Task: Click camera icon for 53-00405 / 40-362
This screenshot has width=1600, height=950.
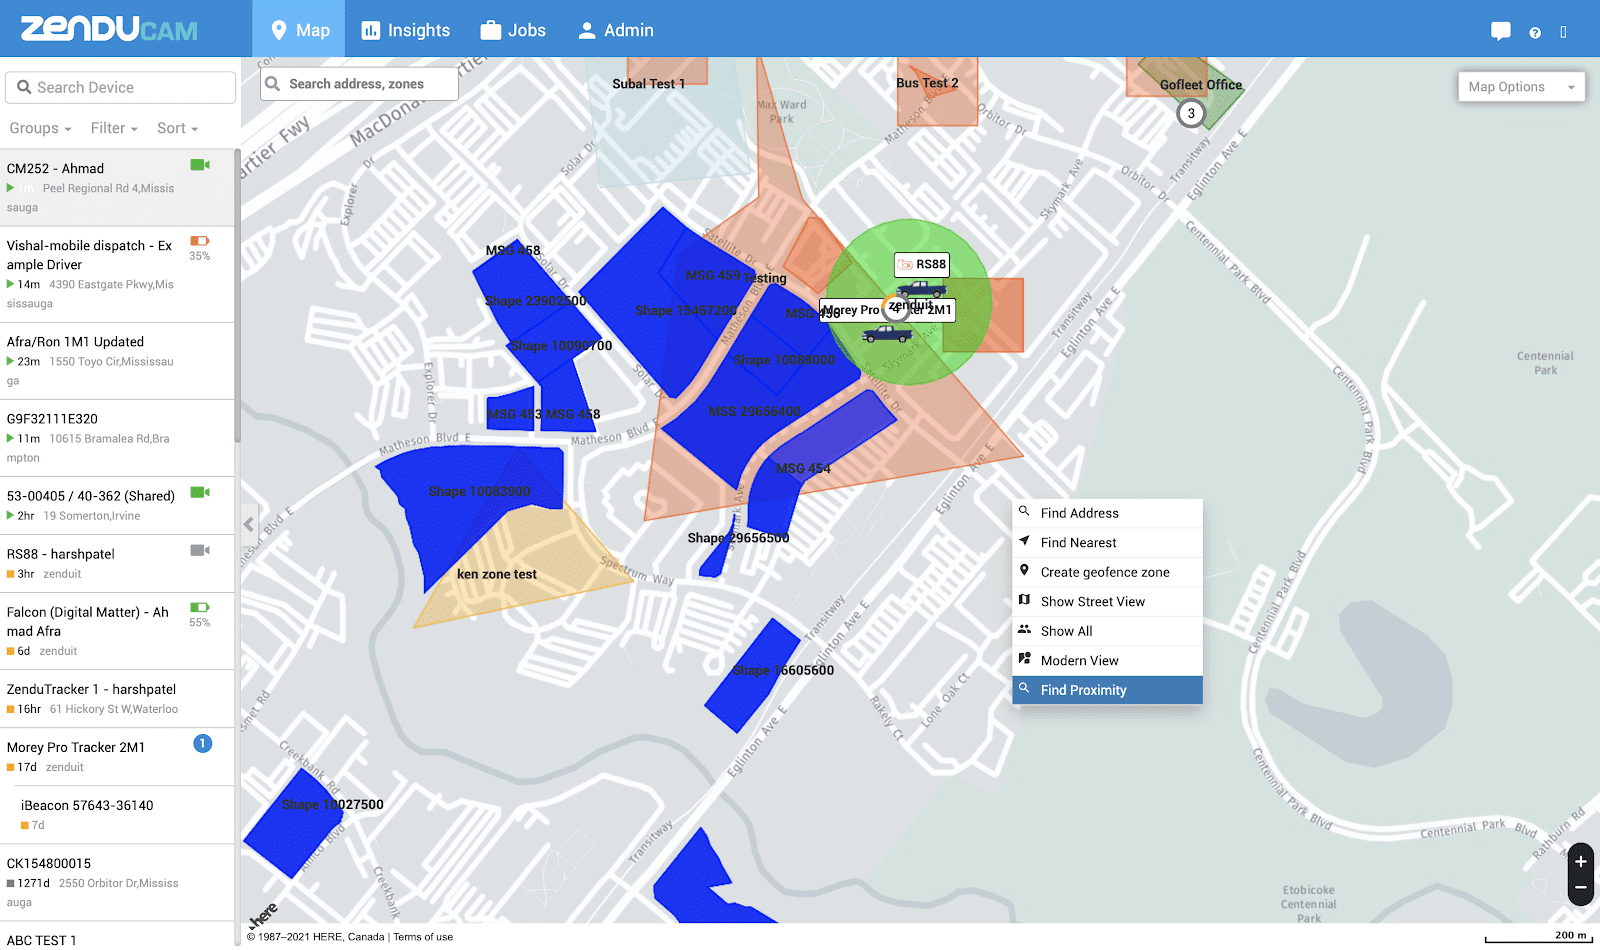Action: coord(200,492)
